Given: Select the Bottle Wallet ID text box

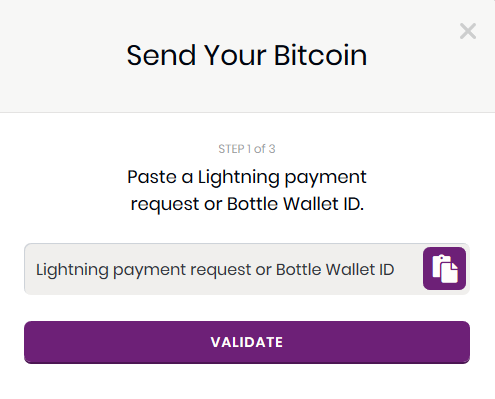Looking at the screenshot, I should pos(223,269).
